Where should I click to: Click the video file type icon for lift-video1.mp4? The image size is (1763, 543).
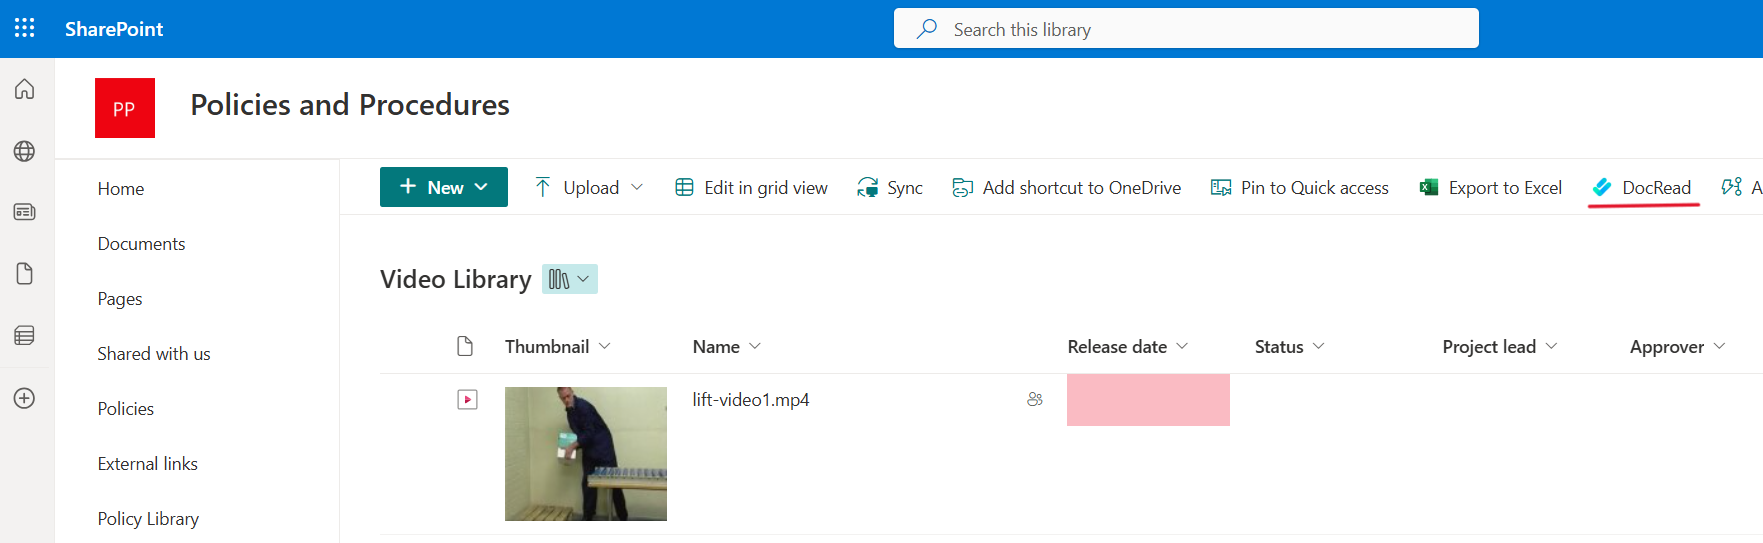coord(467,400)
